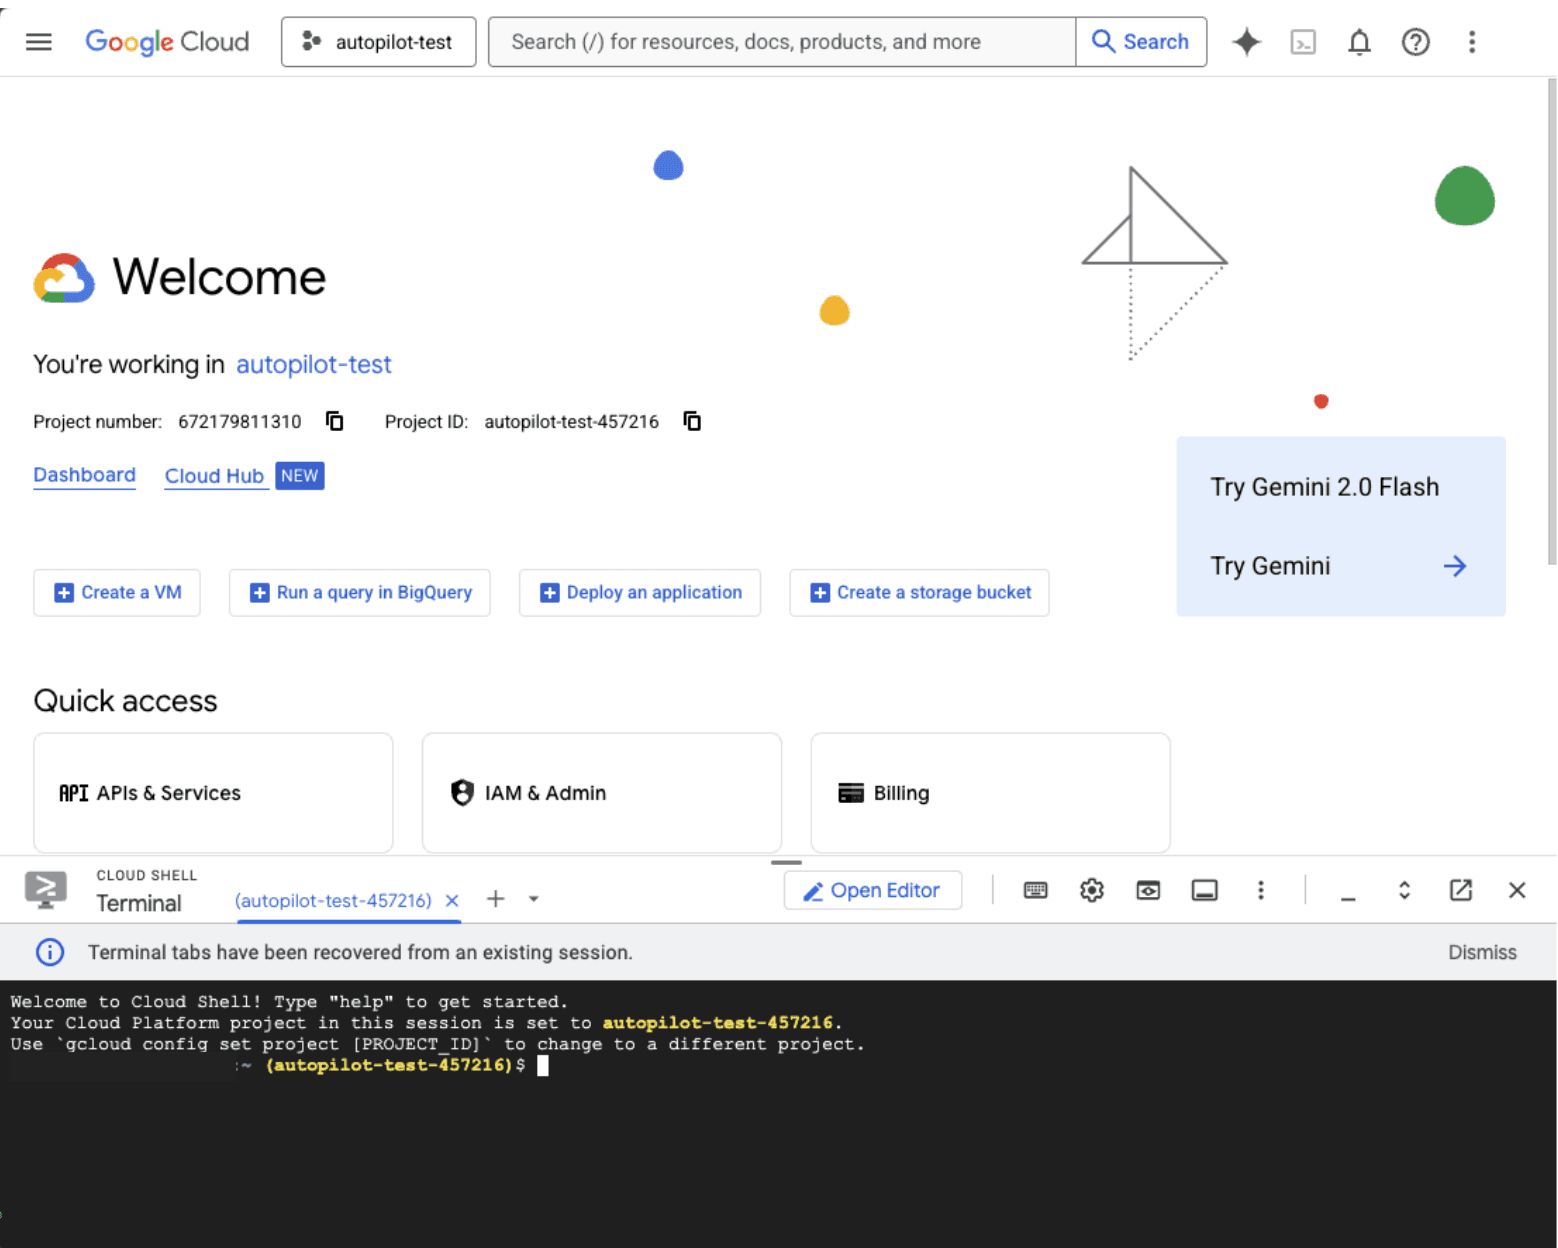Open the notifications bell
This screenshot has height=1248, width=1558.
tap(1359, 42)
